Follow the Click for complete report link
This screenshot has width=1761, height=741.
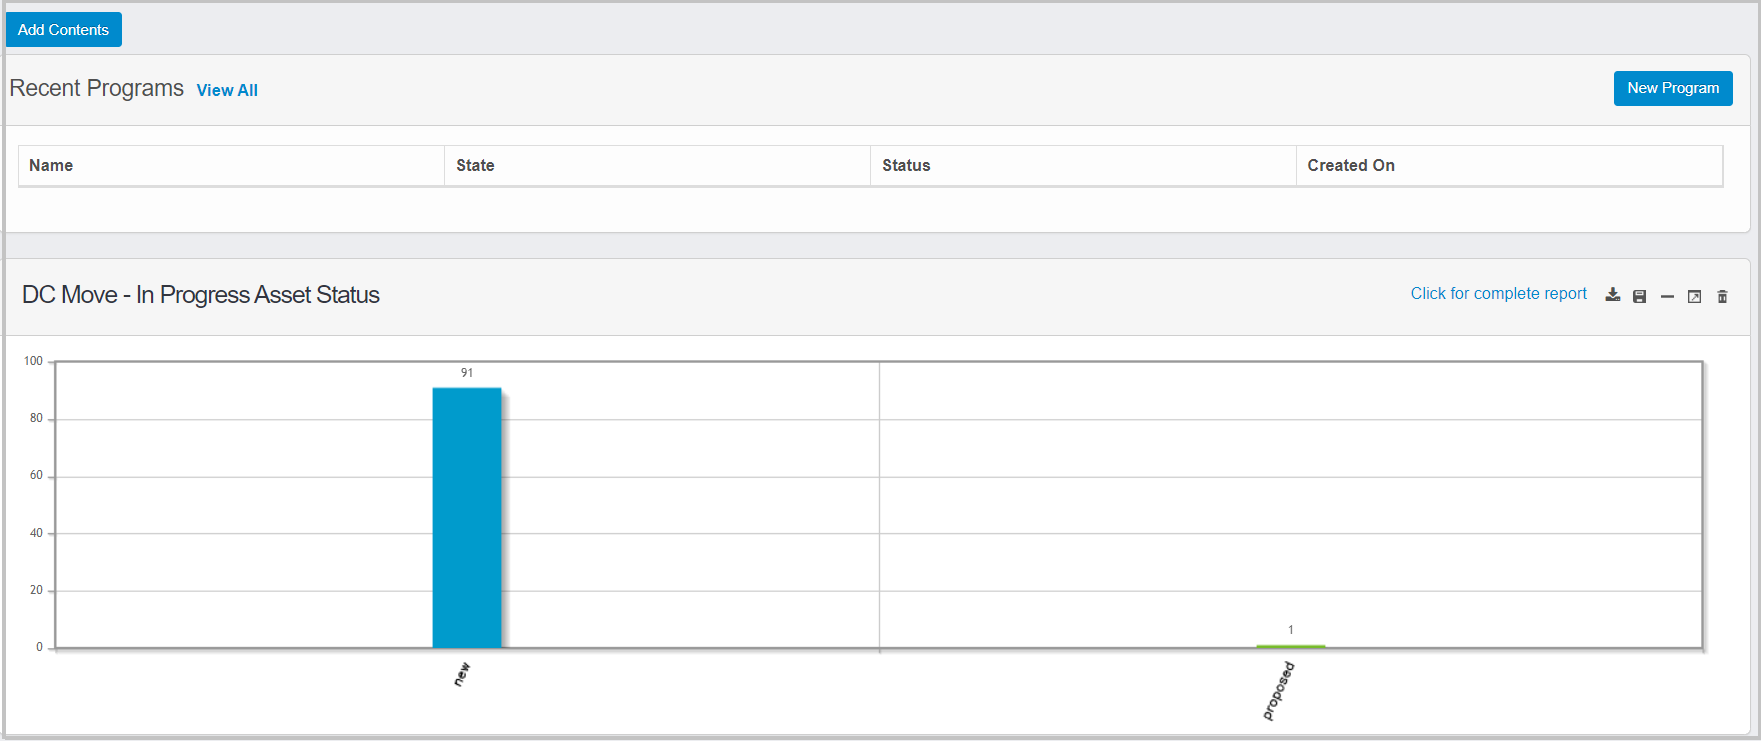pos(1498,294)
